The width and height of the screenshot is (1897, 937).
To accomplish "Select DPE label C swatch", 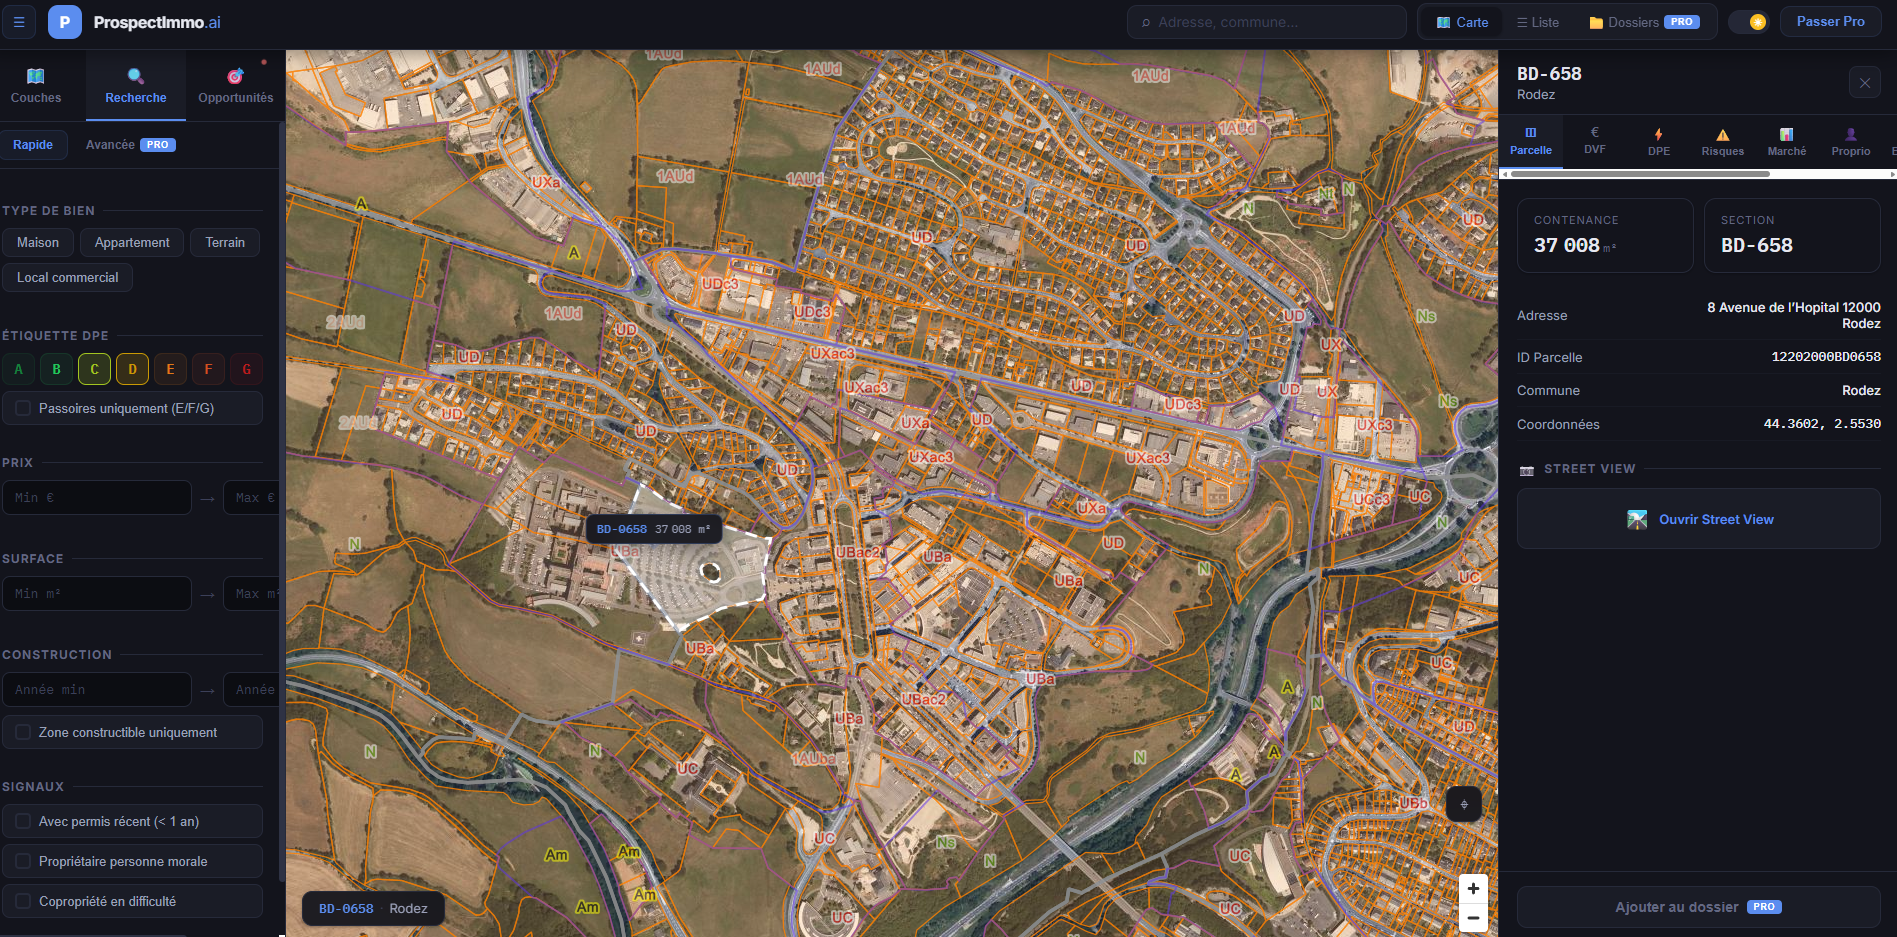I will 94,369.
